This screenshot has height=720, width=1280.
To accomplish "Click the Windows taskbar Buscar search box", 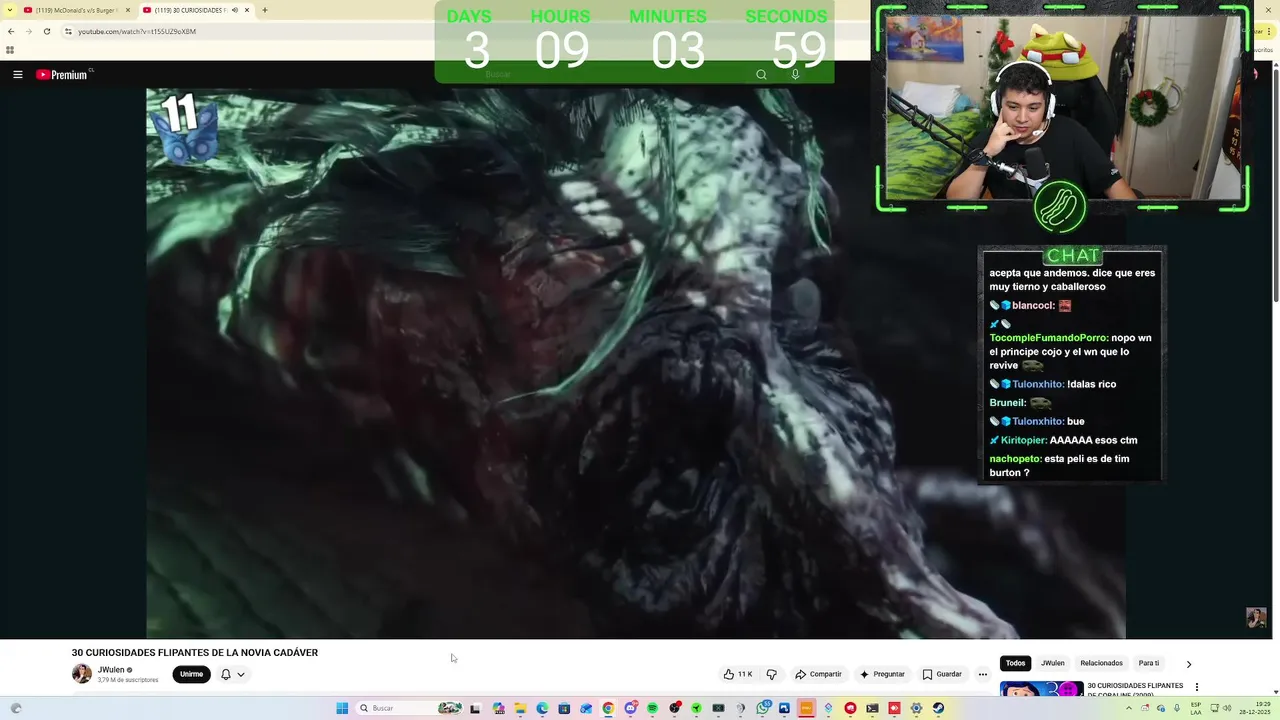I will pos(410,708).
